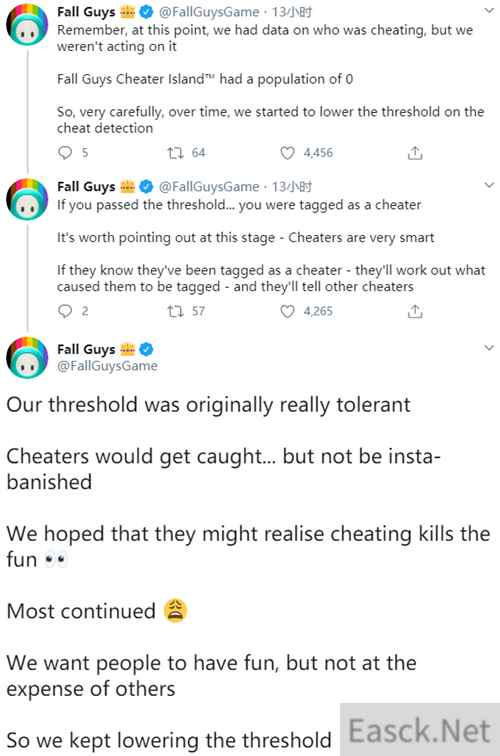
Task: Click the Fall Guys name on the second tweet
Action: pos(86,186)
